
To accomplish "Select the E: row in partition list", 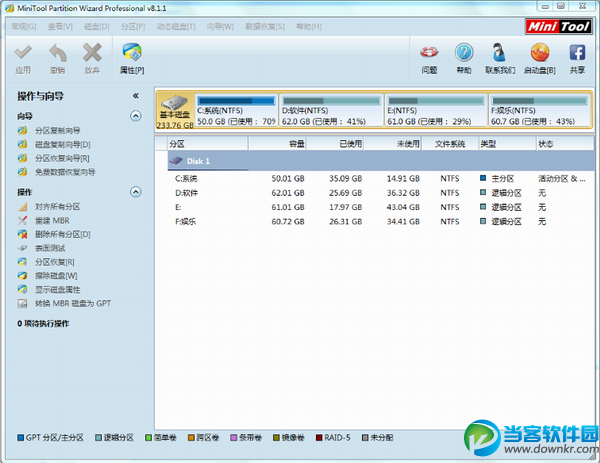I will (381, 207).
